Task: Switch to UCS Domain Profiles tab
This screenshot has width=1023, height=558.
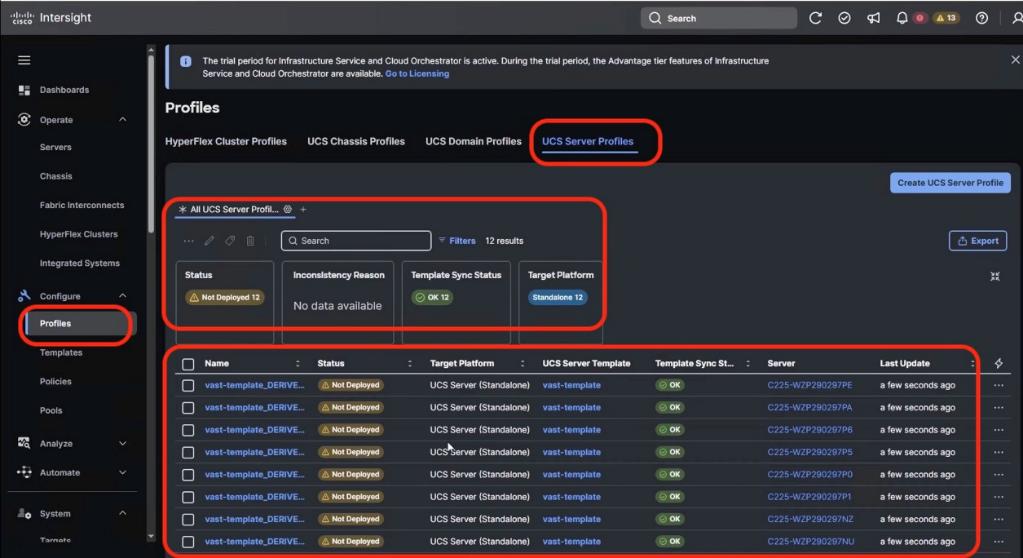Action: [473, 142]
